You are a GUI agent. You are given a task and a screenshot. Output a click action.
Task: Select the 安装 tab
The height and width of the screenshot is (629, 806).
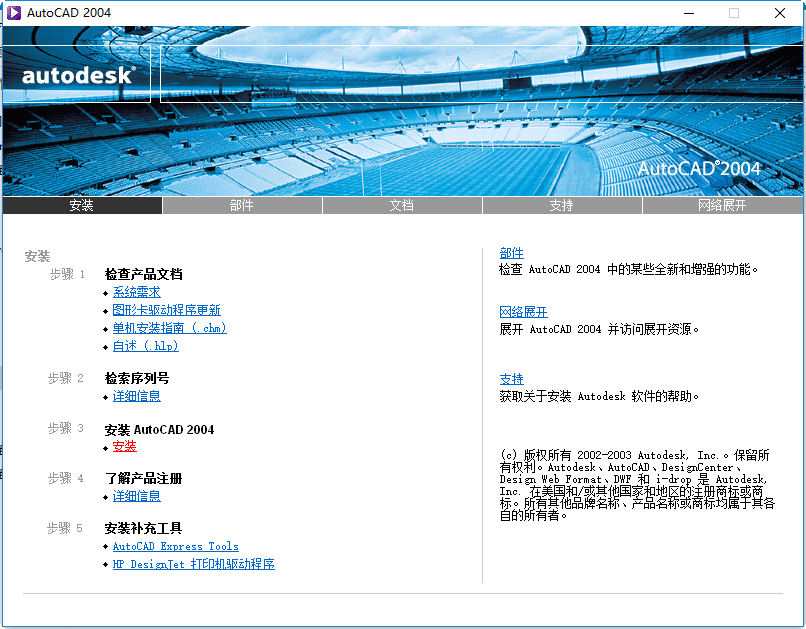(83, 205)
